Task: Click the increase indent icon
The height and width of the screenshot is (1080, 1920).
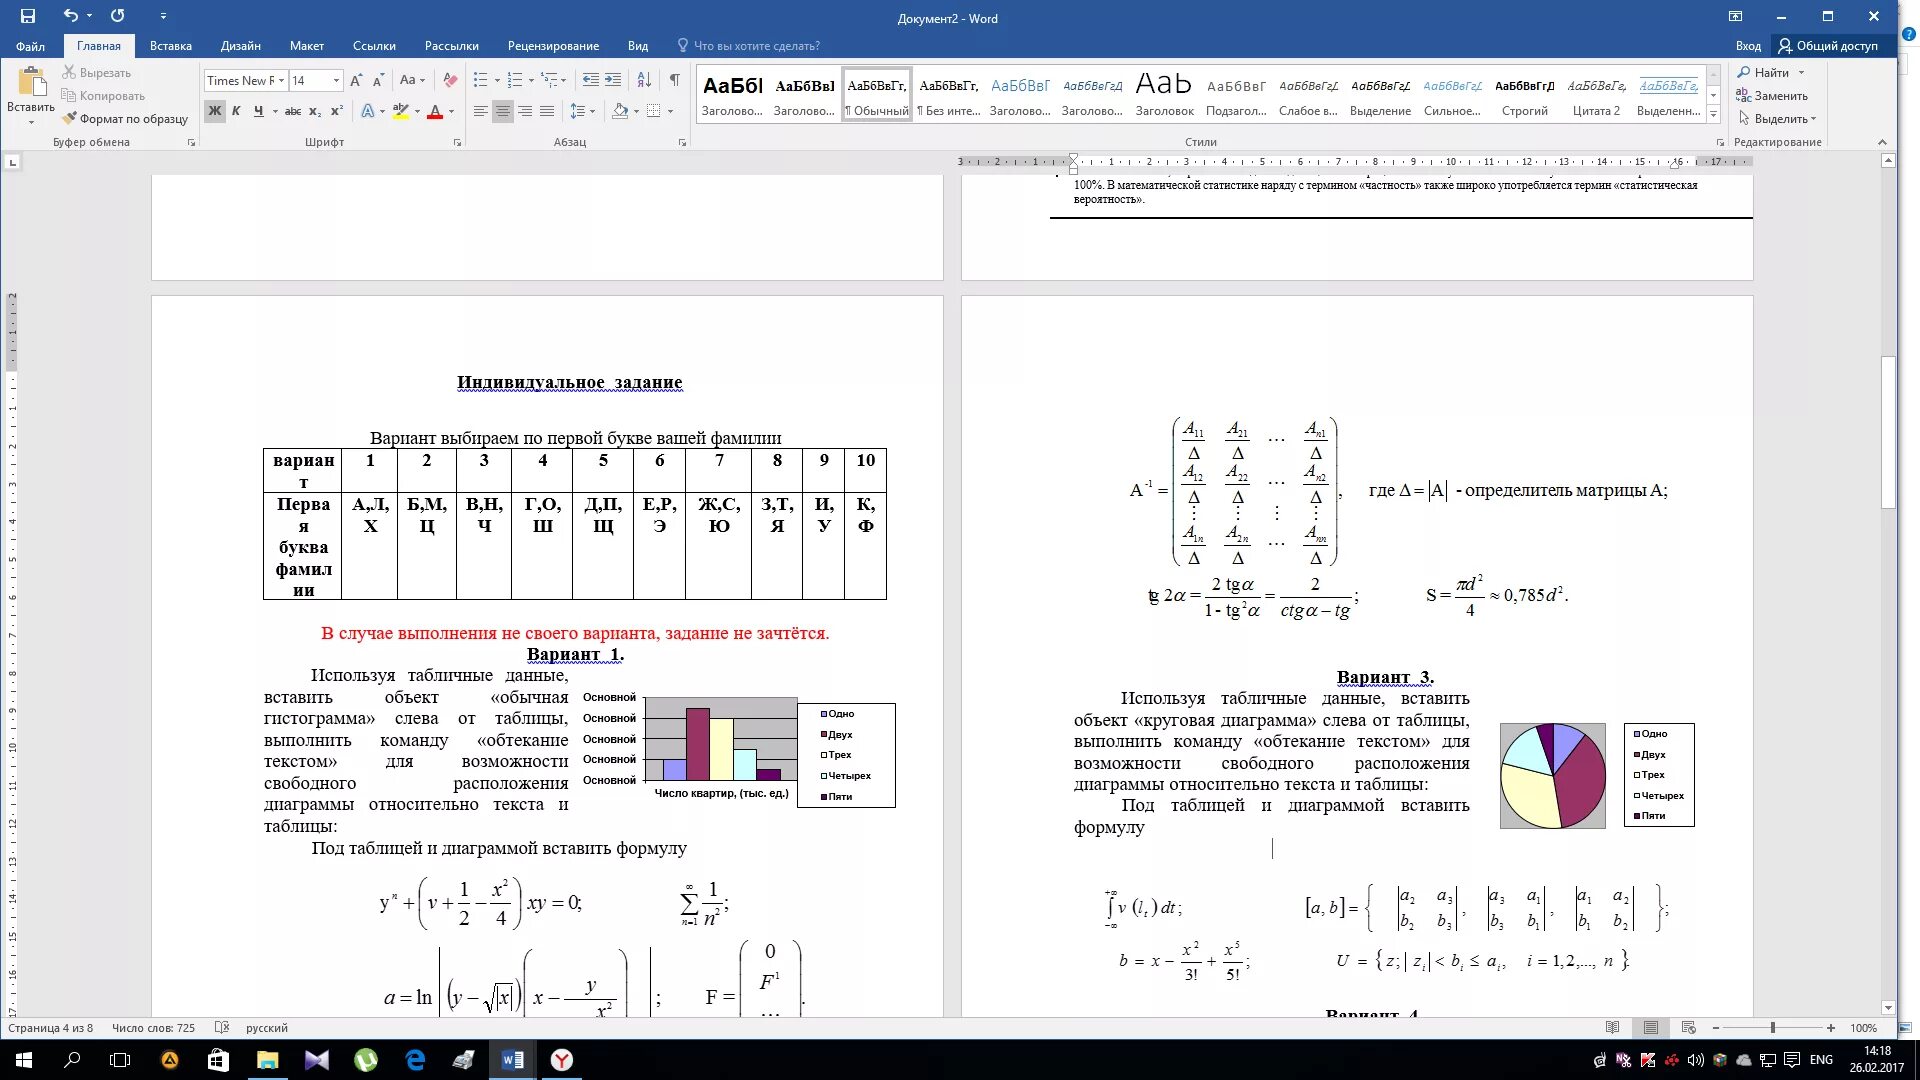Action: [x=613, y=80]
